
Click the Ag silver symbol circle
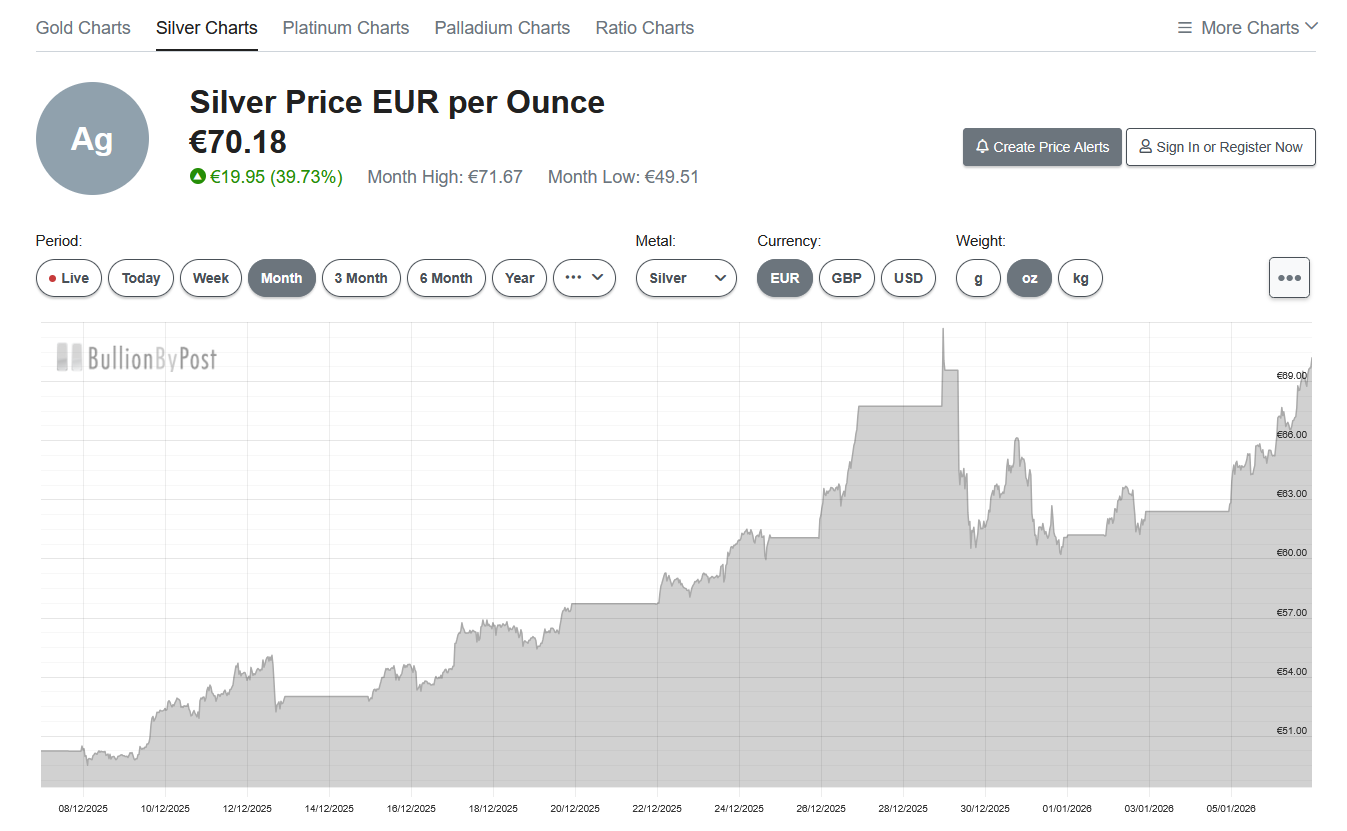point(92,139)
